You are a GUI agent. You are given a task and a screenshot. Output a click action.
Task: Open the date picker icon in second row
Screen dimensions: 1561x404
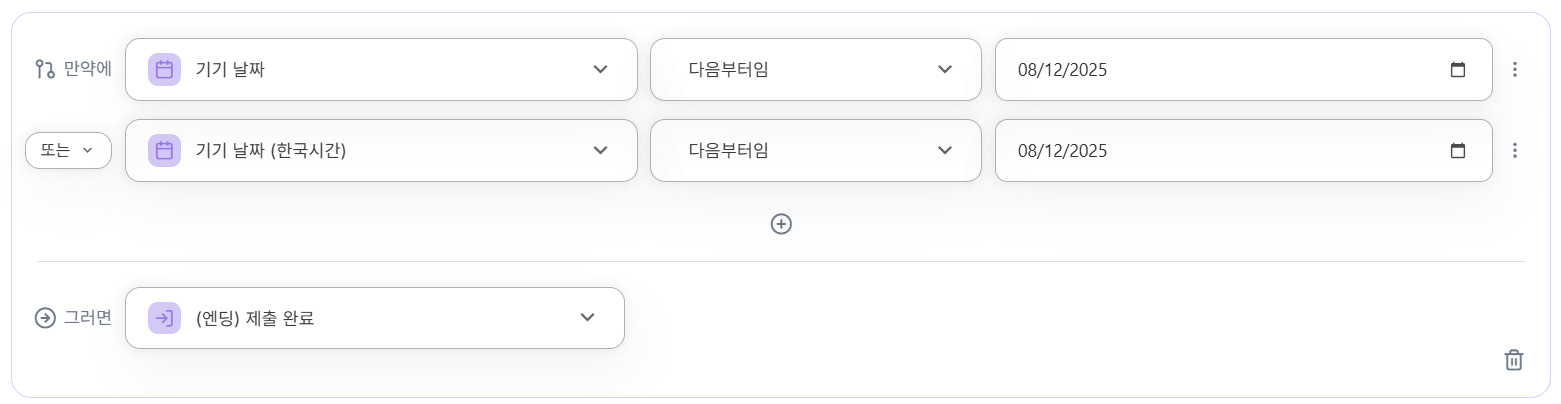[x=1458, y=151]
